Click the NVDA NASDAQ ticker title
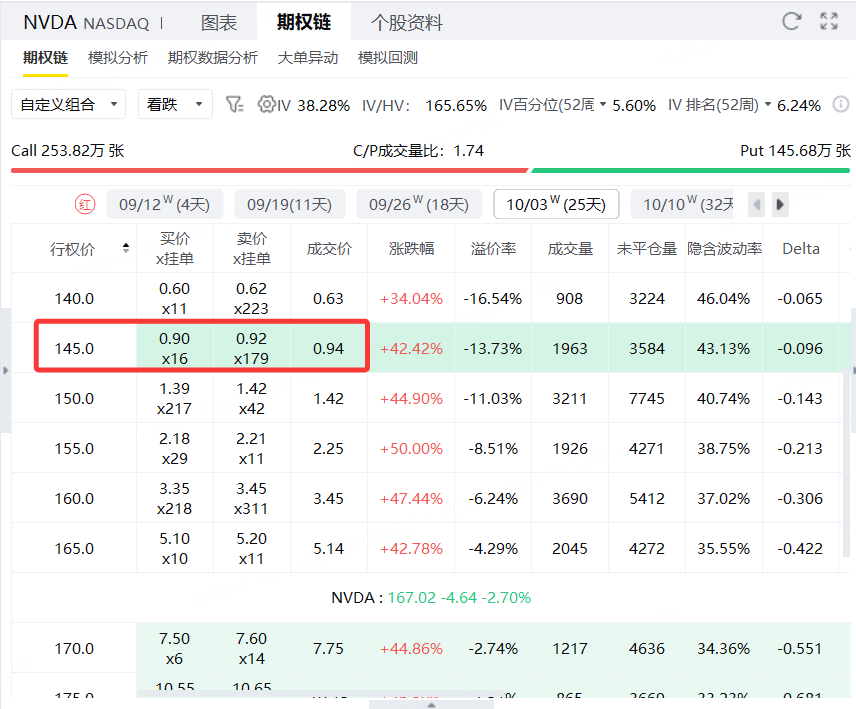 (86, 22)
